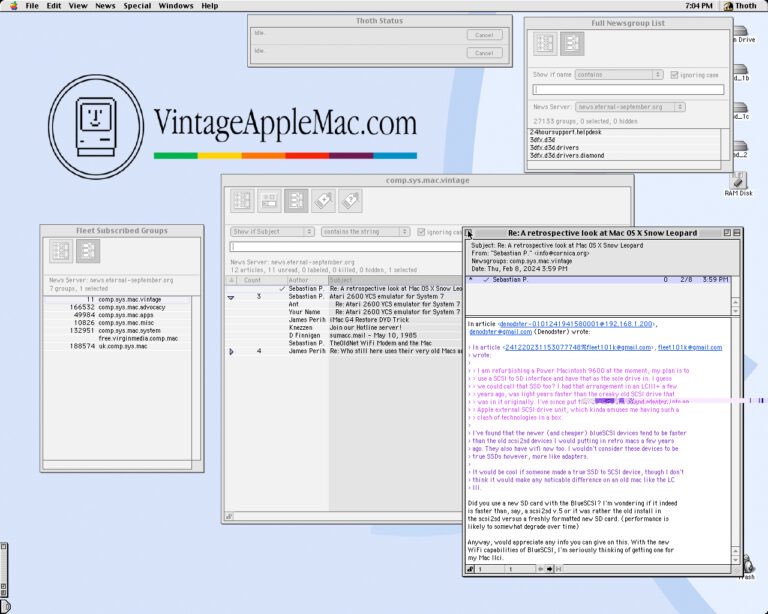This screenshot has height=614, width=768.
Task: Select 3dfx.d3d.drivers in Full Newsgroup List
Action: click(x=624, y=148)
